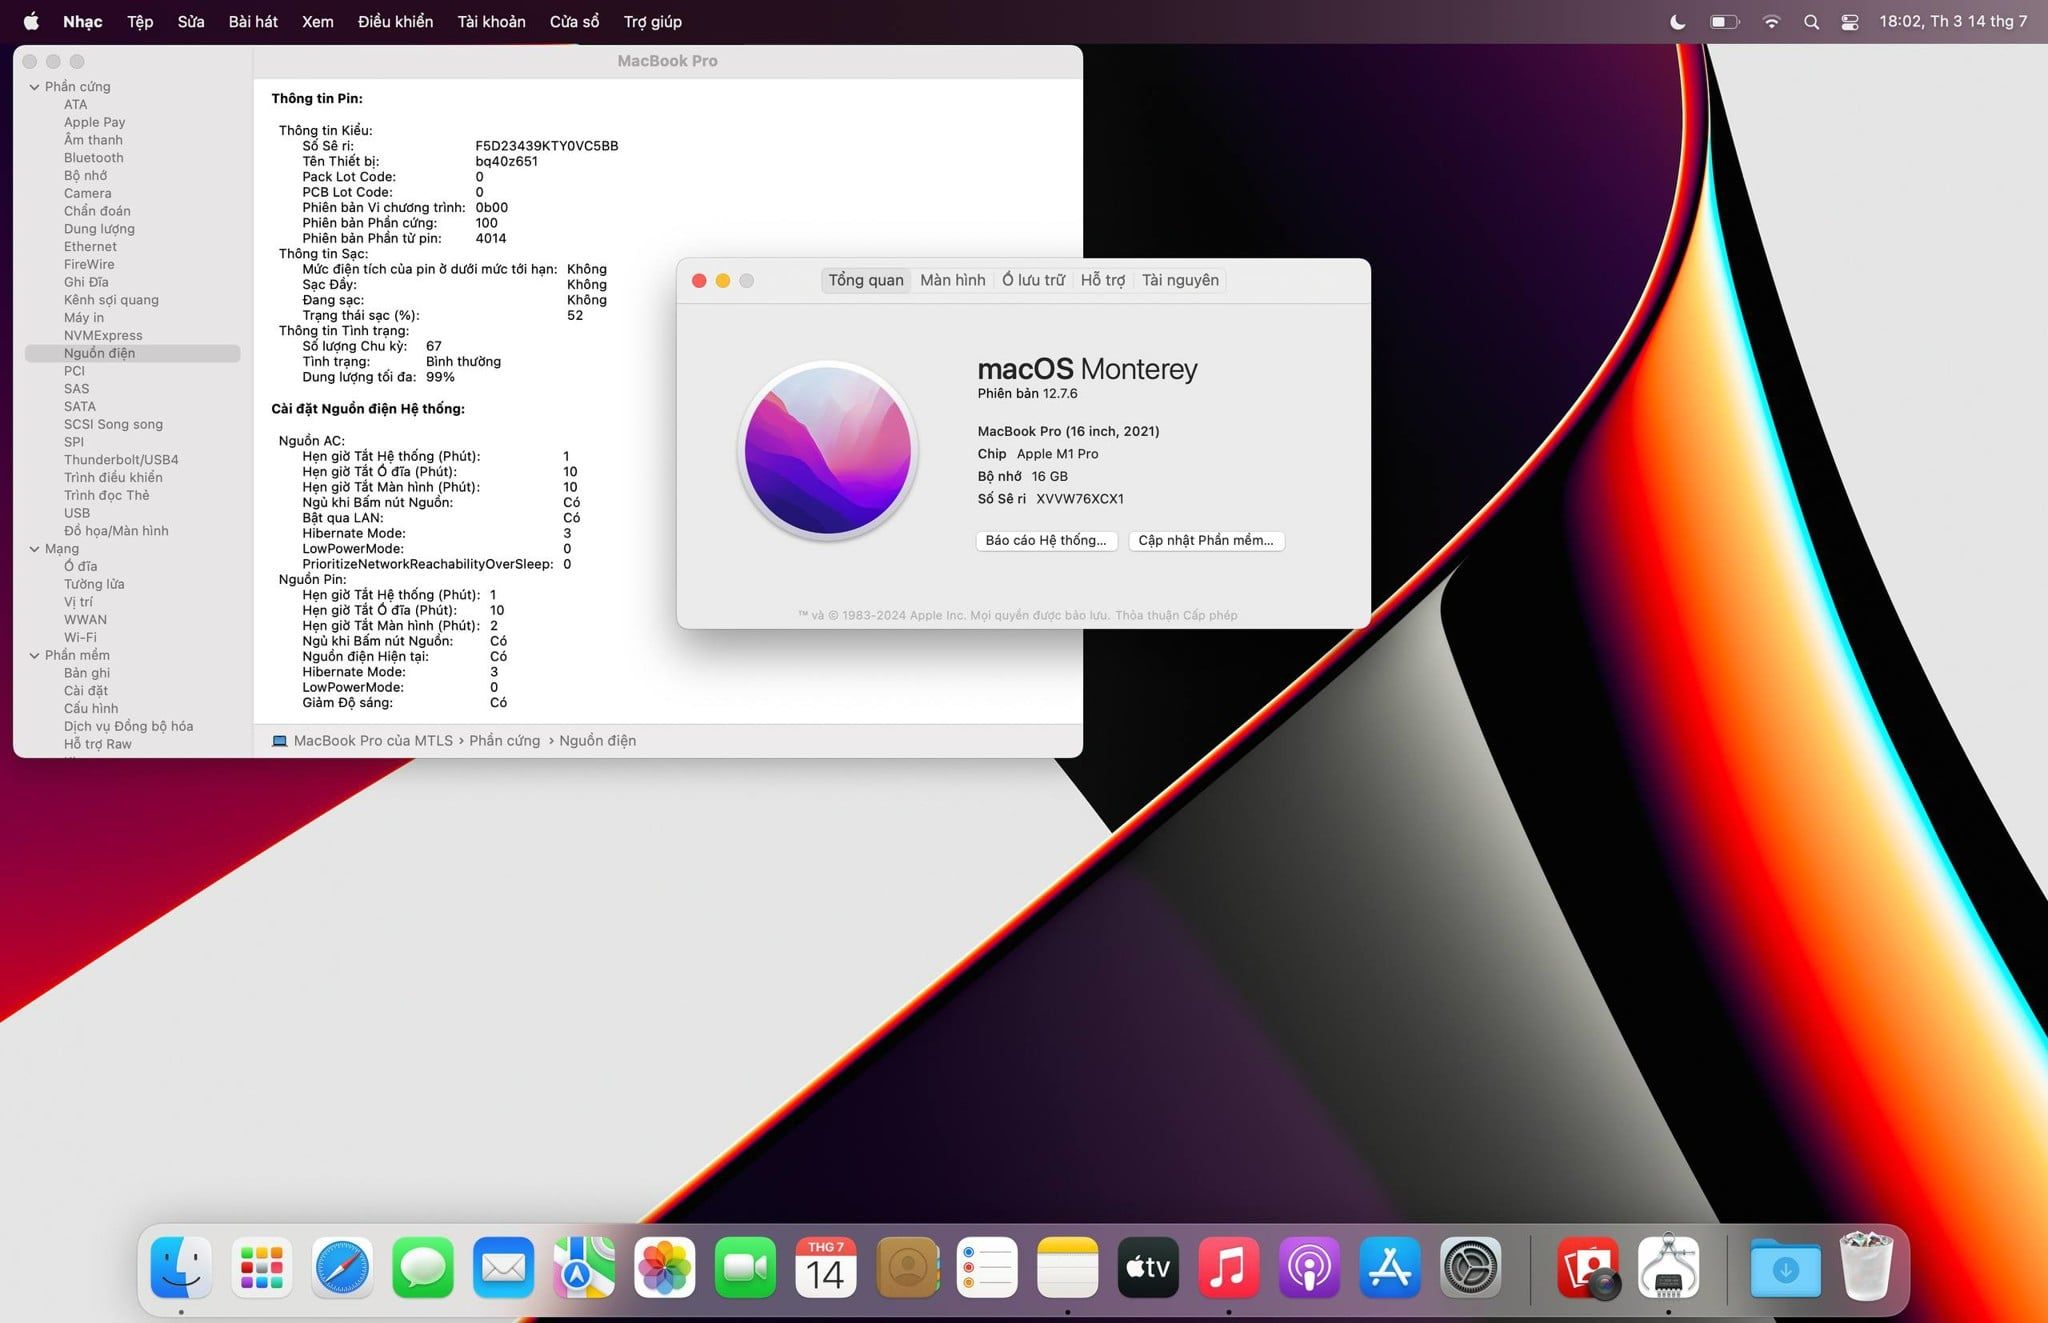Open Mail app in dock
Viewport: 2048px width, 1323px height.
(x=504, y=1267)
